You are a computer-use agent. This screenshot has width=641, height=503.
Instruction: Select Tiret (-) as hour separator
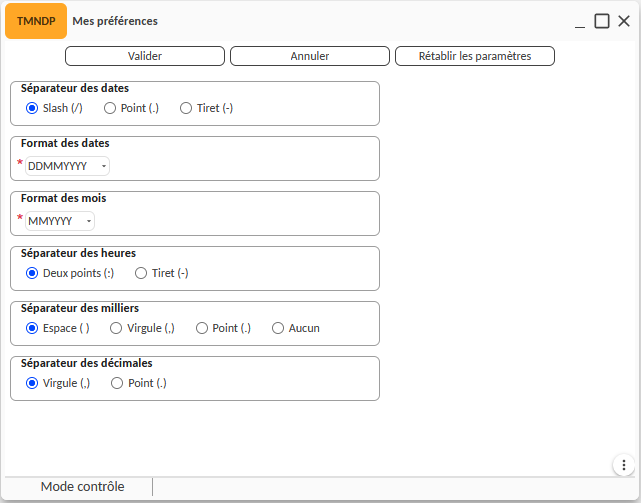141,273
